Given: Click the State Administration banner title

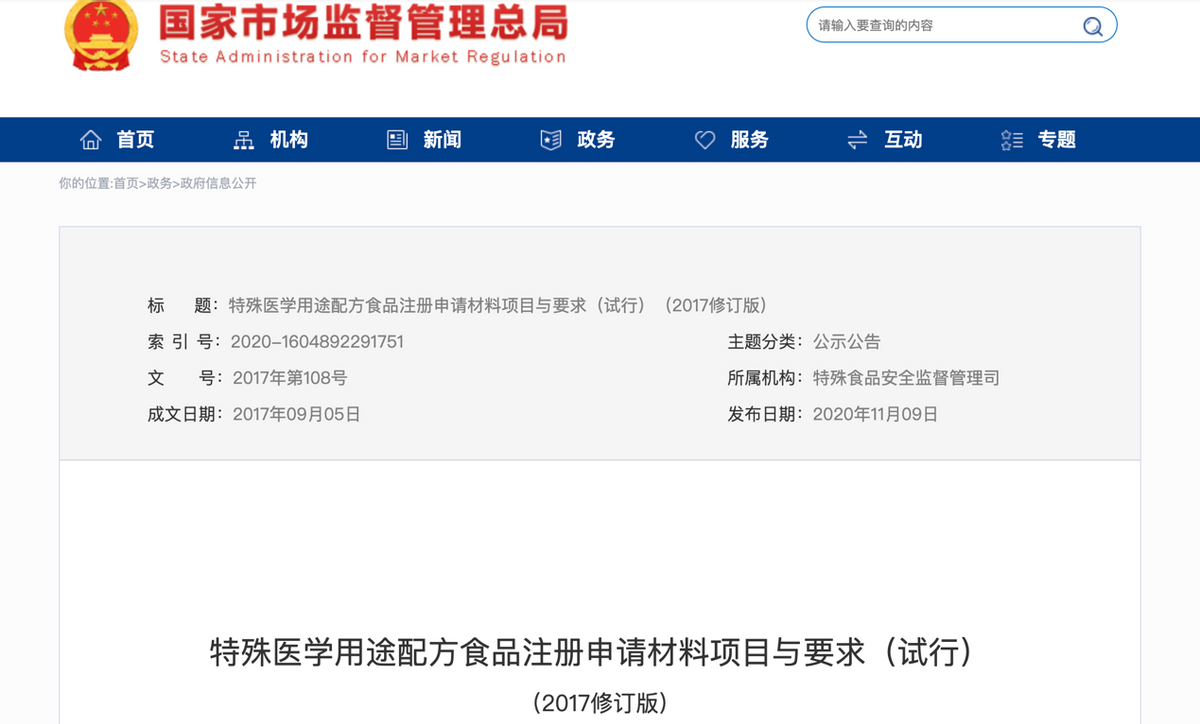Looking at the screenshot, I should click(360, 33).
